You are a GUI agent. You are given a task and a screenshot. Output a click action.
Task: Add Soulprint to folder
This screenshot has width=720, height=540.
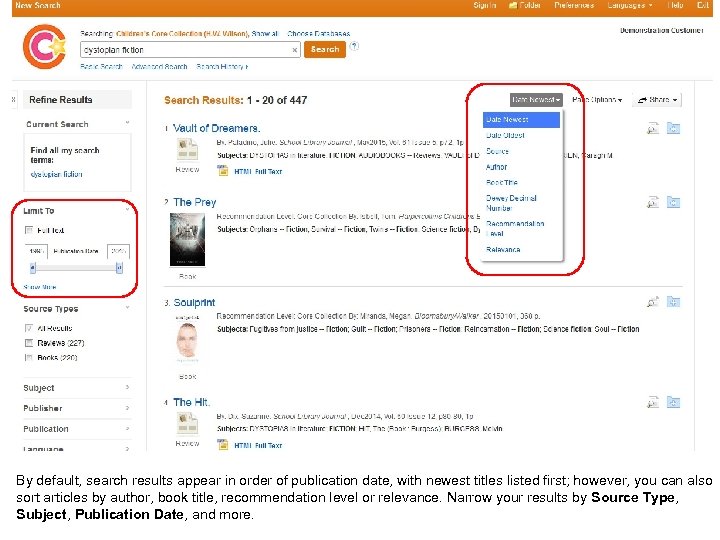pos(673,302)
